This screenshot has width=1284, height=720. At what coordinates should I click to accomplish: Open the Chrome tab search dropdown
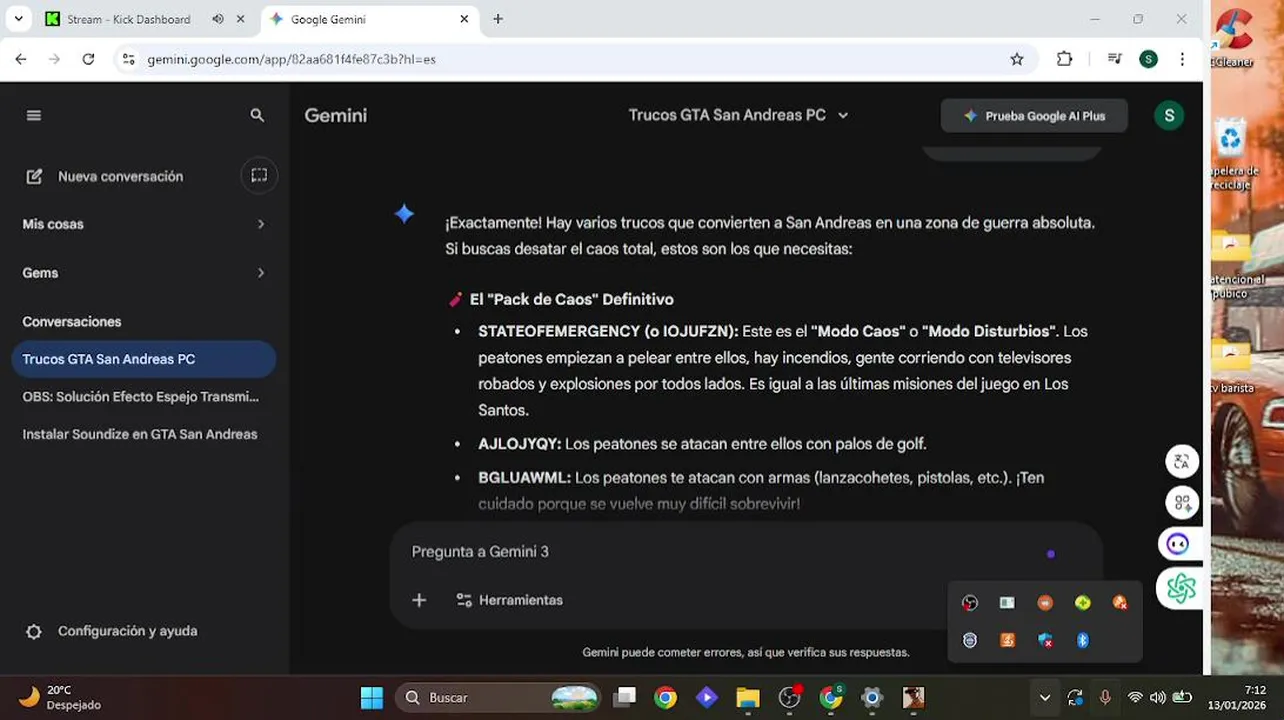18,19
